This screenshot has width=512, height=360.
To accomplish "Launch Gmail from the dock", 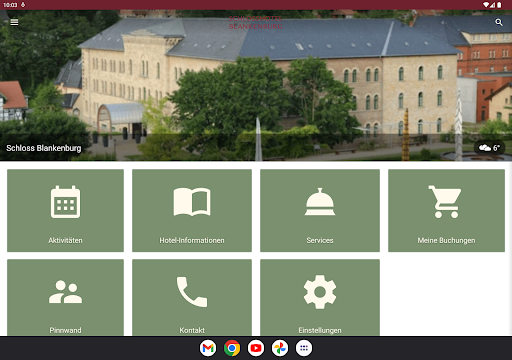I will click(208, 348).
